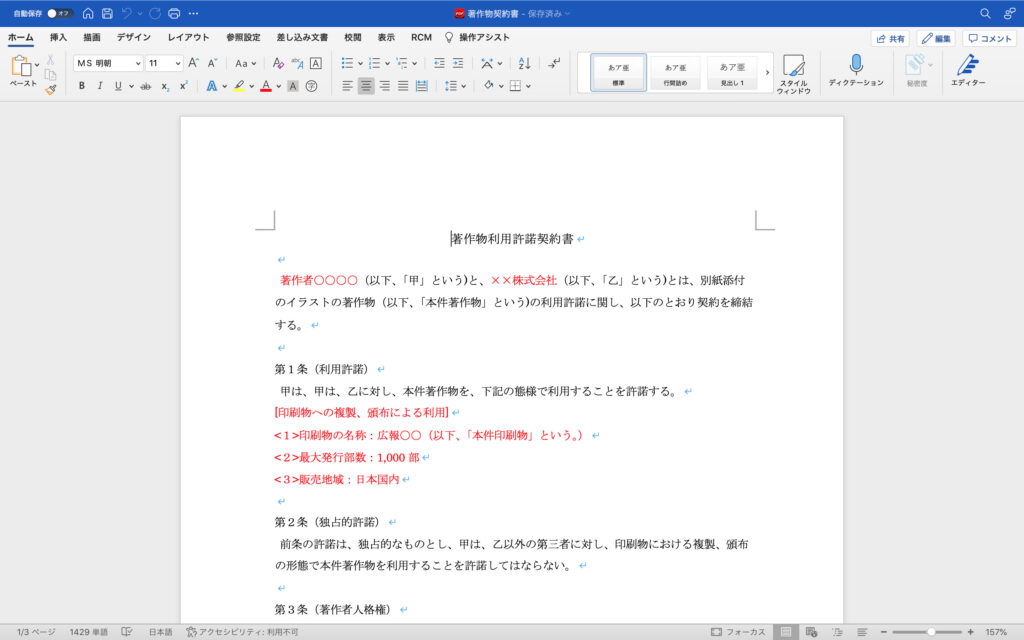Screen dimensions: 1024x640
Task: Click the ディクテーション microphone button
Action: coord(856,71)
